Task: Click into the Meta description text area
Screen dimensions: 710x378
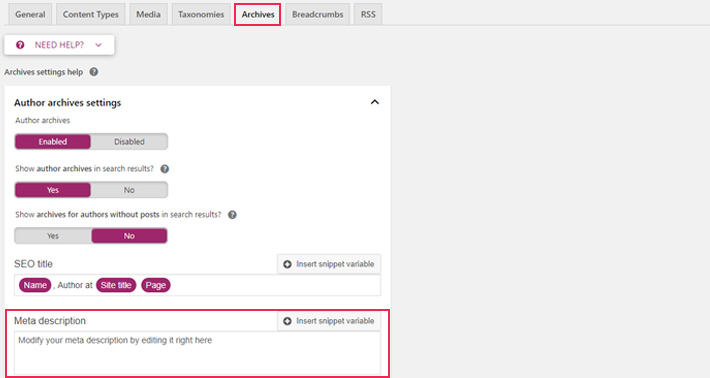Action: click(x=197, y=353)
